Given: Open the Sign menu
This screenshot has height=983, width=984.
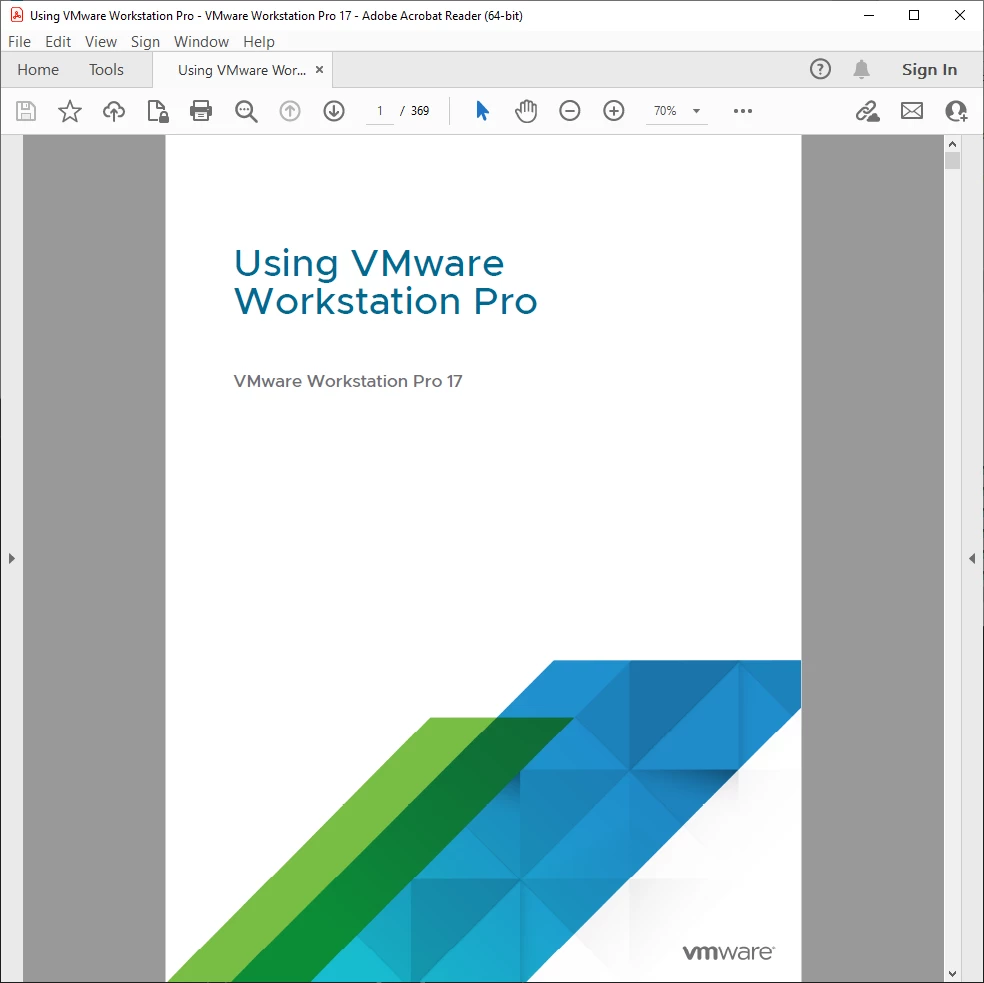Looking at the screenshot, I should [x=145, y=41].
